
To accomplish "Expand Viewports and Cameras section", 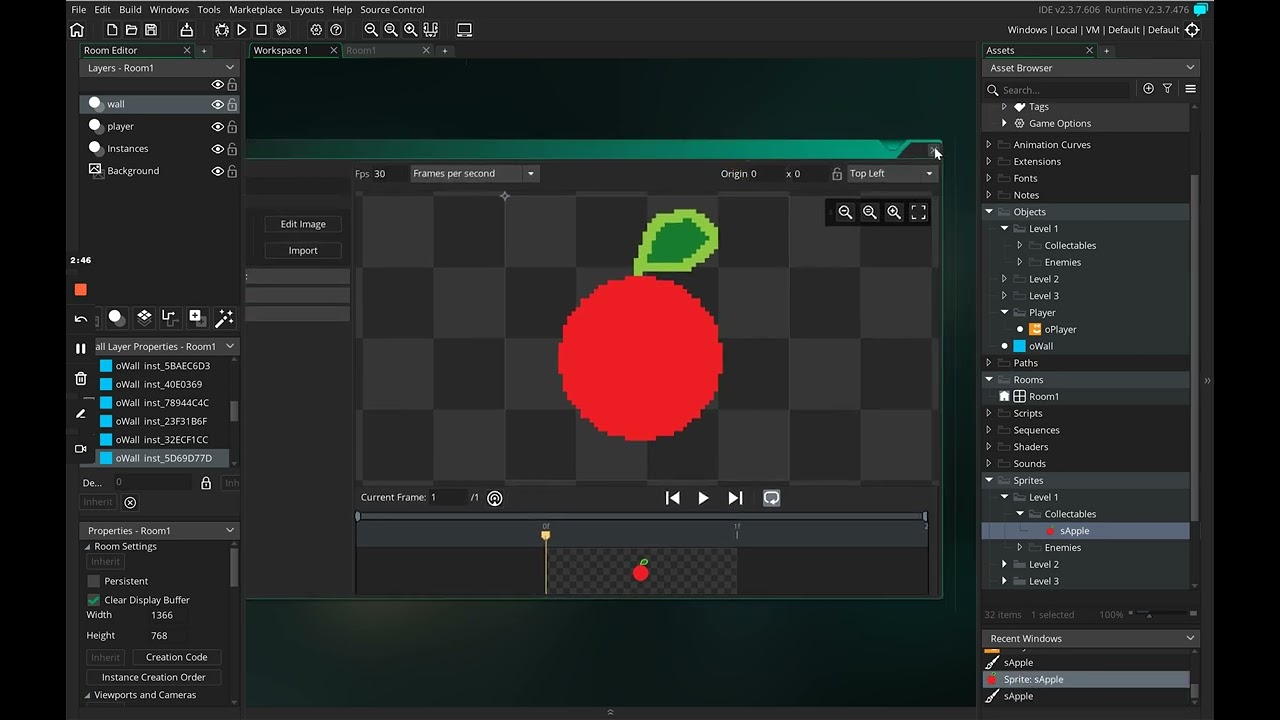I will pyautogui.click(x=87, y=695).
